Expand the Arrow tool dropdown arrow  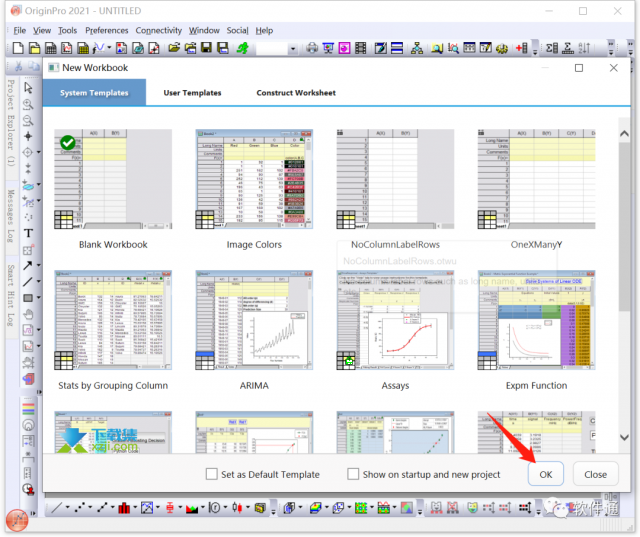39,265
